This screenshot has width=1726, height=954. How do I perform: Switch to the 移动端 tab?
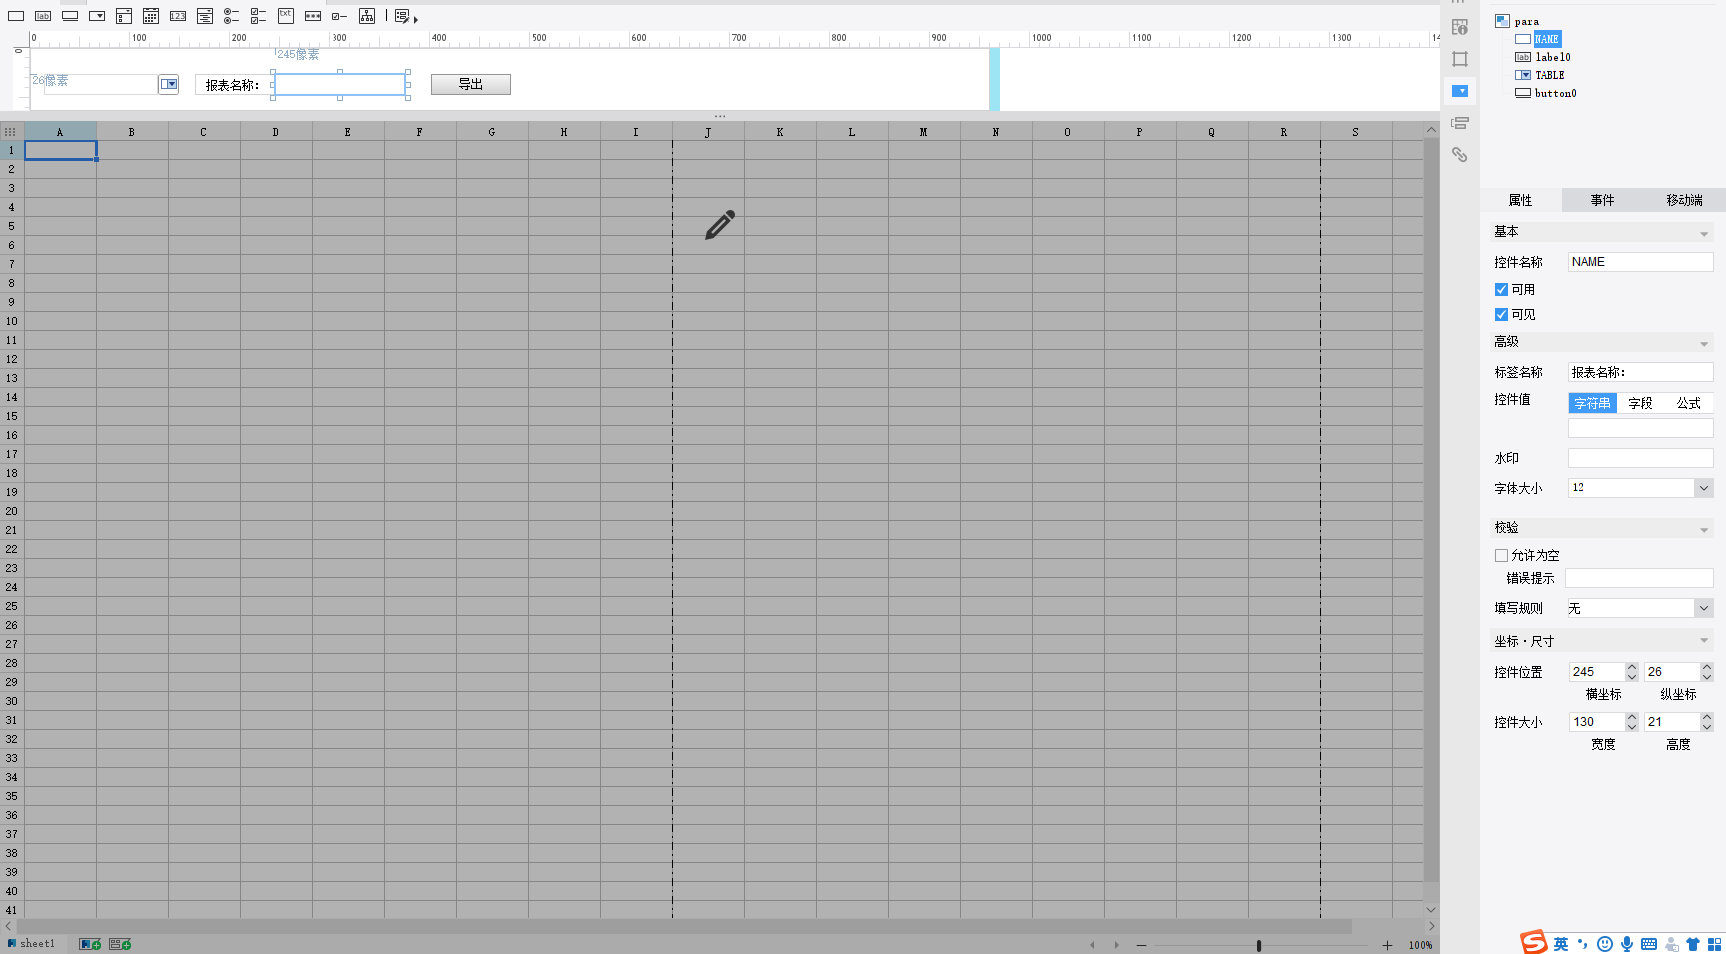(1684, 200)
